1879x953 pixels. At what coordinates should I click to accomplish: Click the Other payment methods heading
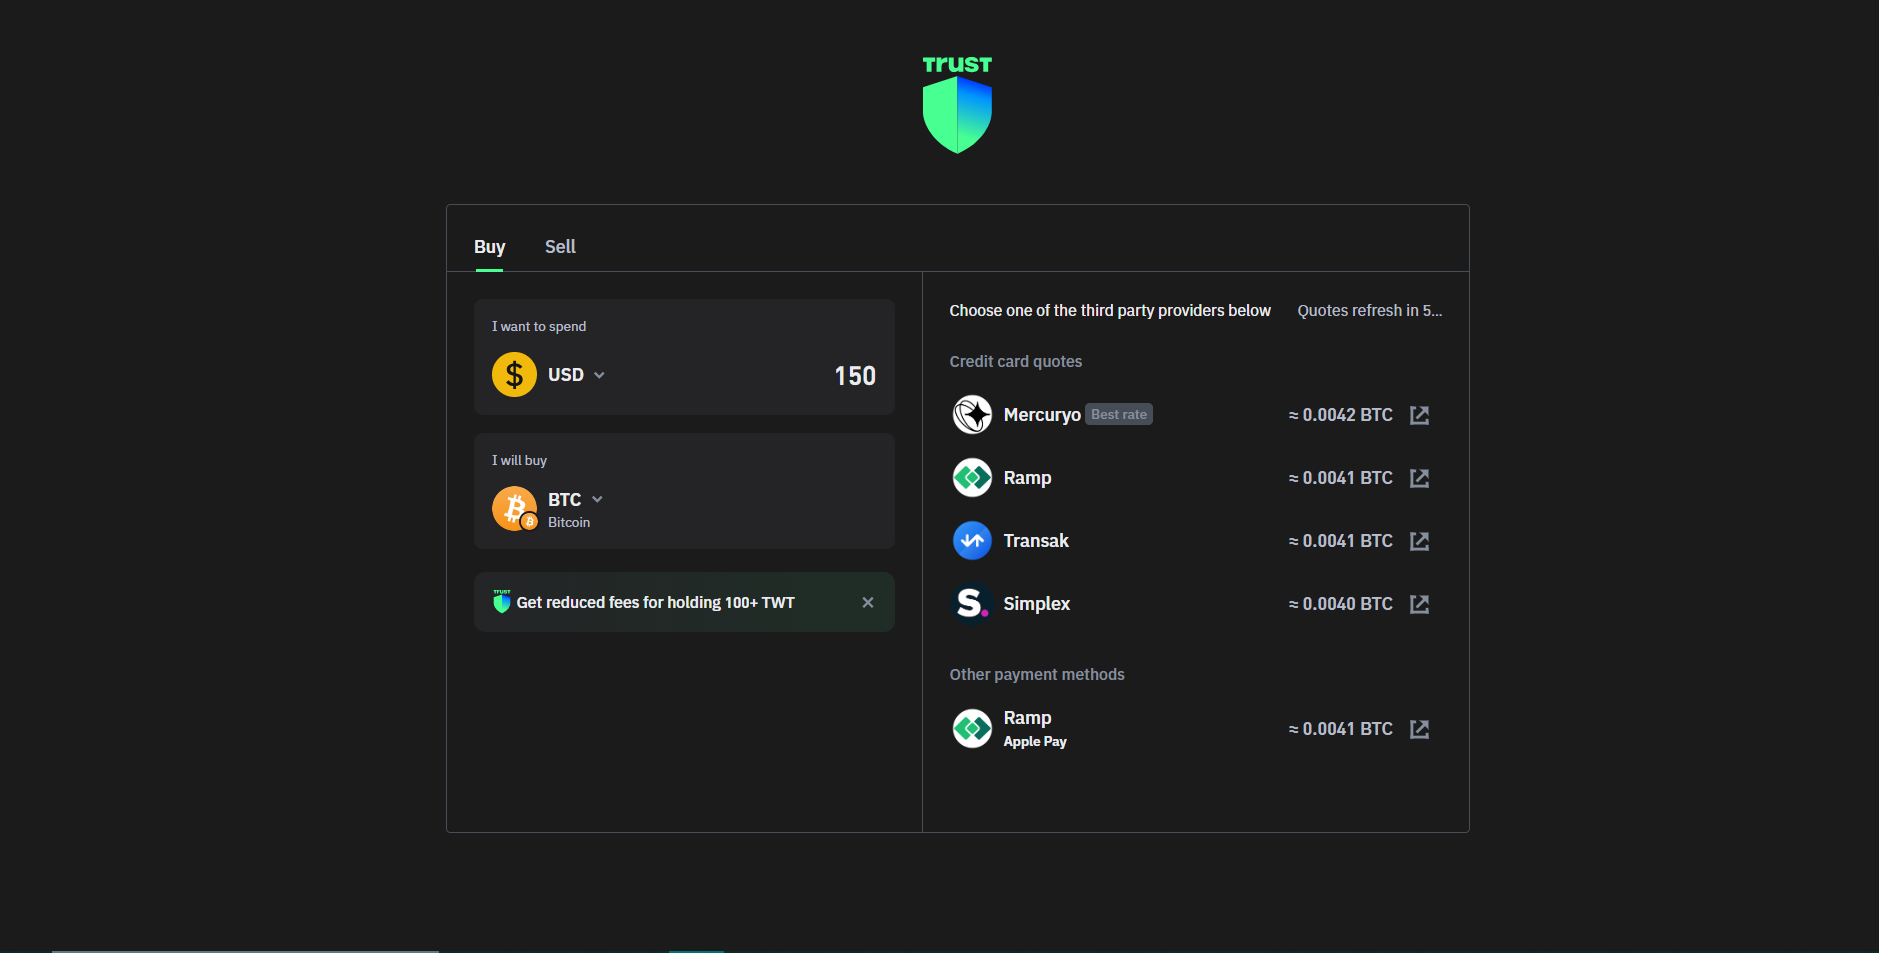[1037, 675]
